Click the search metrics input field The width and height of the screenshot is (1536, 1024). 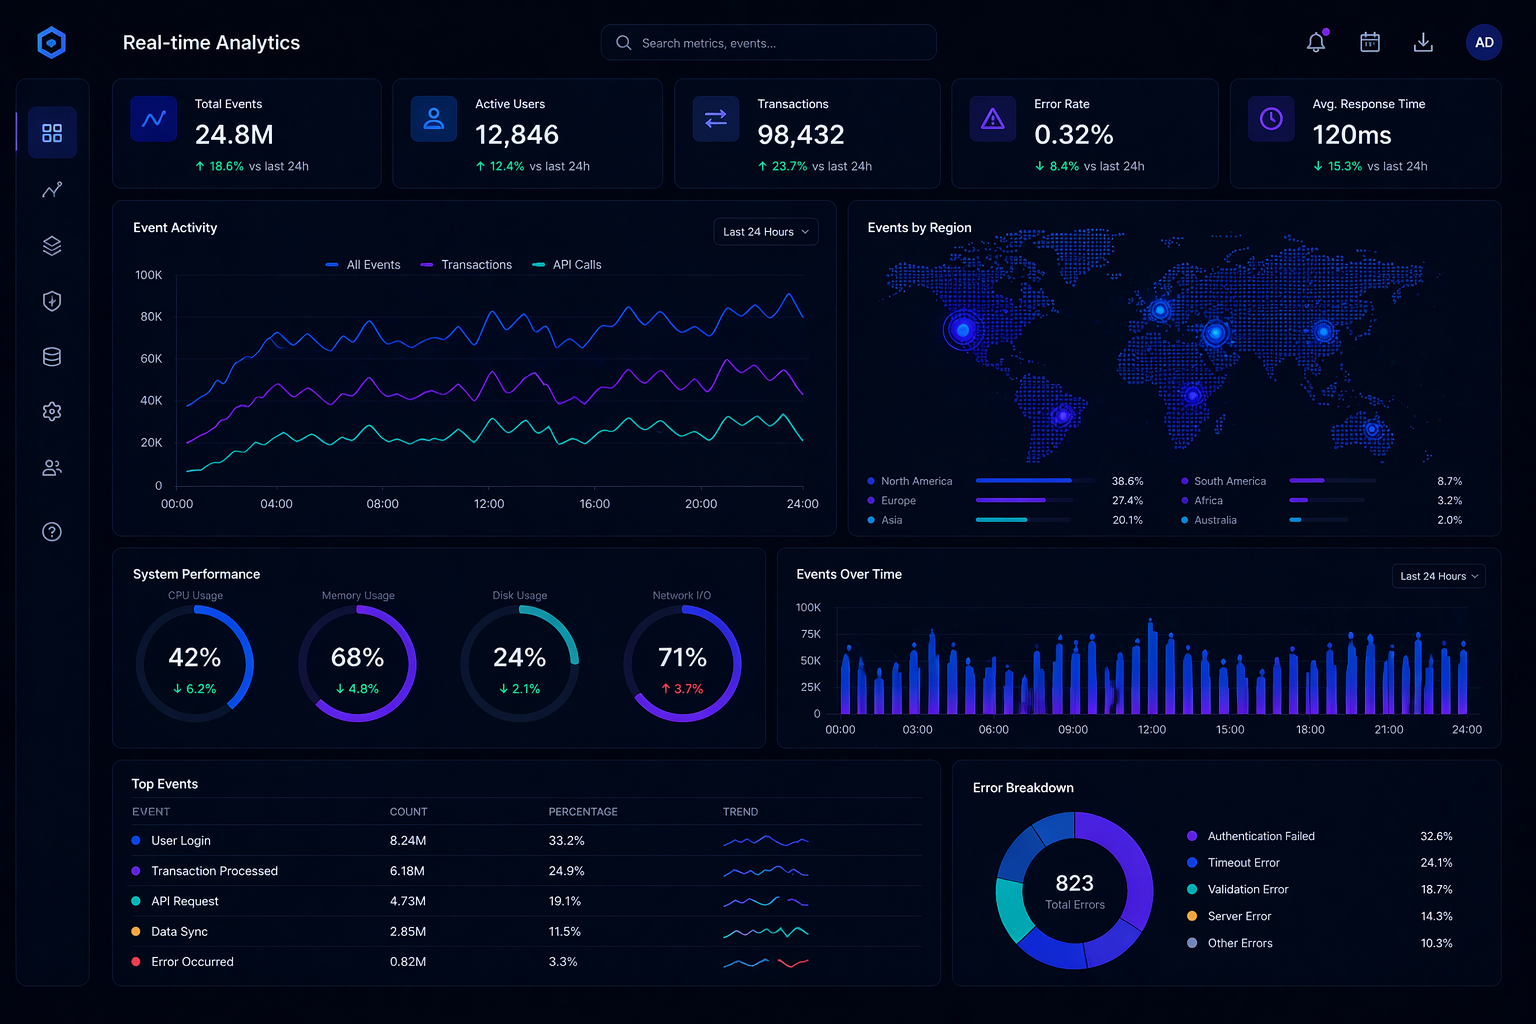click(768, 42)
